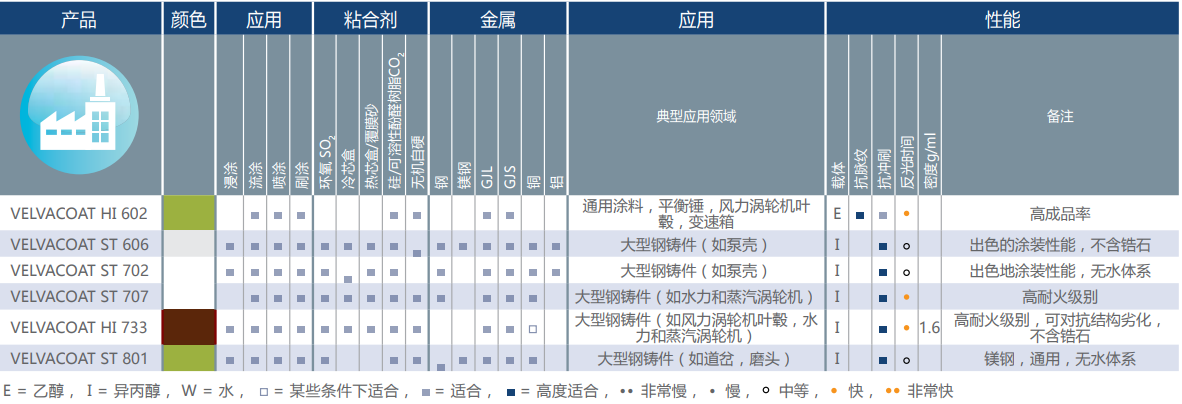Click the legend entry E = 乙醇

[35, 392]
